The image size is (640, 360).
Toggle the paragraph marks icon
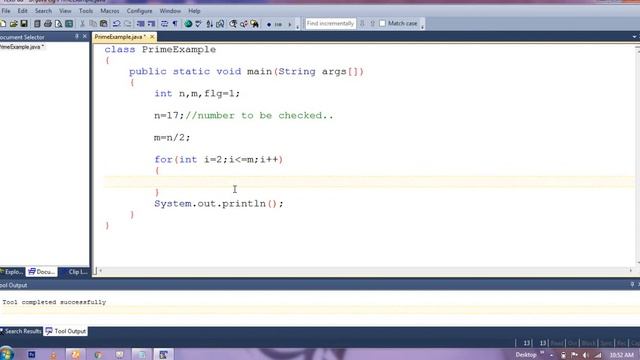pos(175,24)
